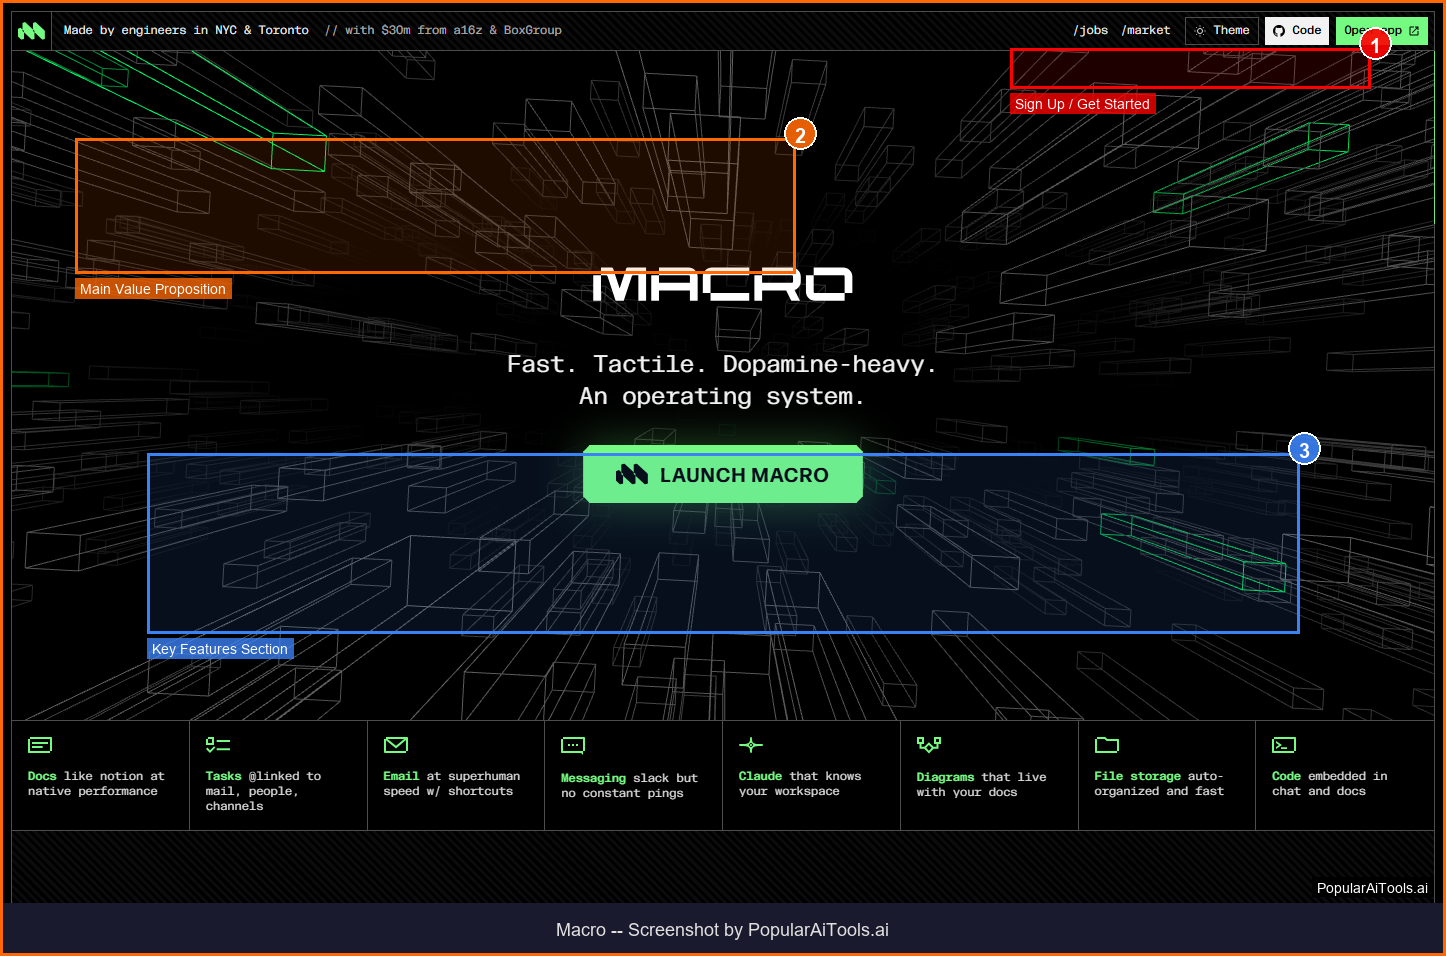Click the red annotation badge numbered 1
The height and width of the screenshot is (956, 1446).
pyautogui.click(x=1375, y=45)
